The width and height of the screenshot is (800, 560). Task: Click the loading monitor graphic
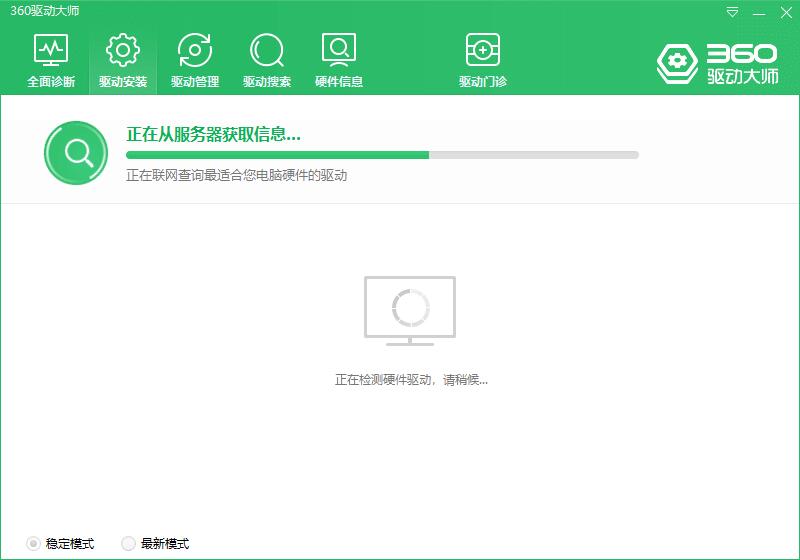(x=410, y=311)
